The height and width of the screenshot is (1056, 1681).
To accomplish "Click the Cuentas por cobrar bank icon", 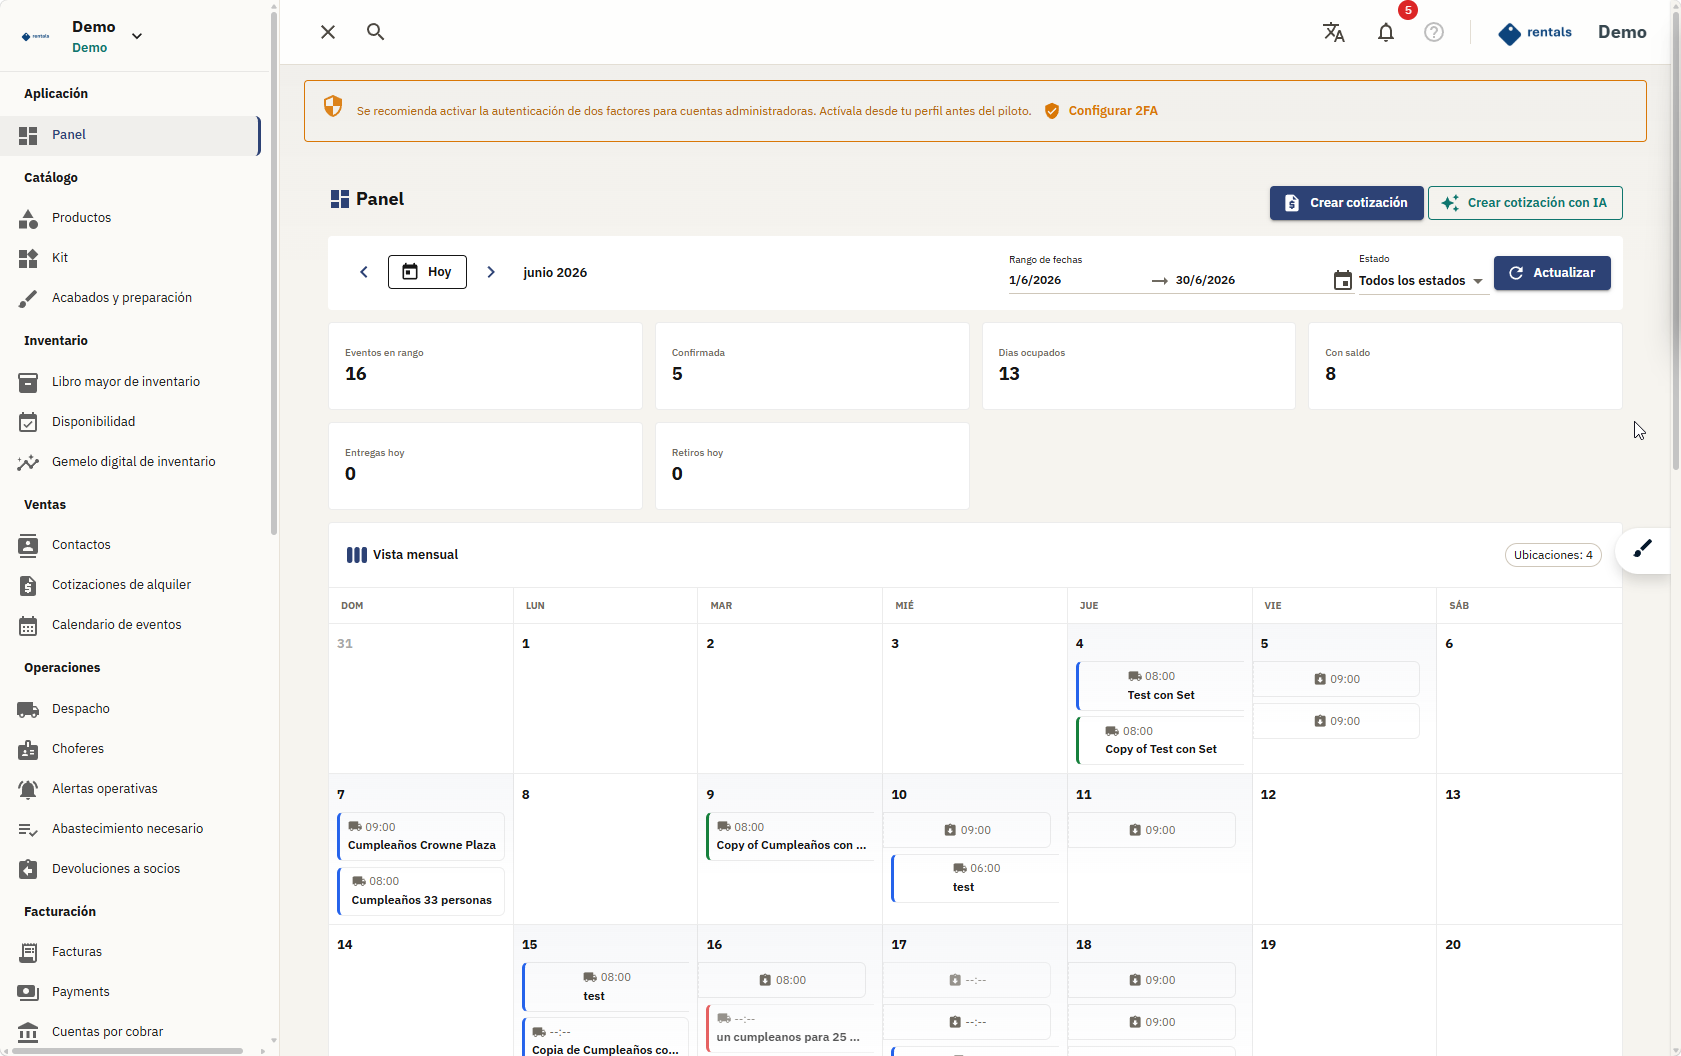I will click(28, 1032).
